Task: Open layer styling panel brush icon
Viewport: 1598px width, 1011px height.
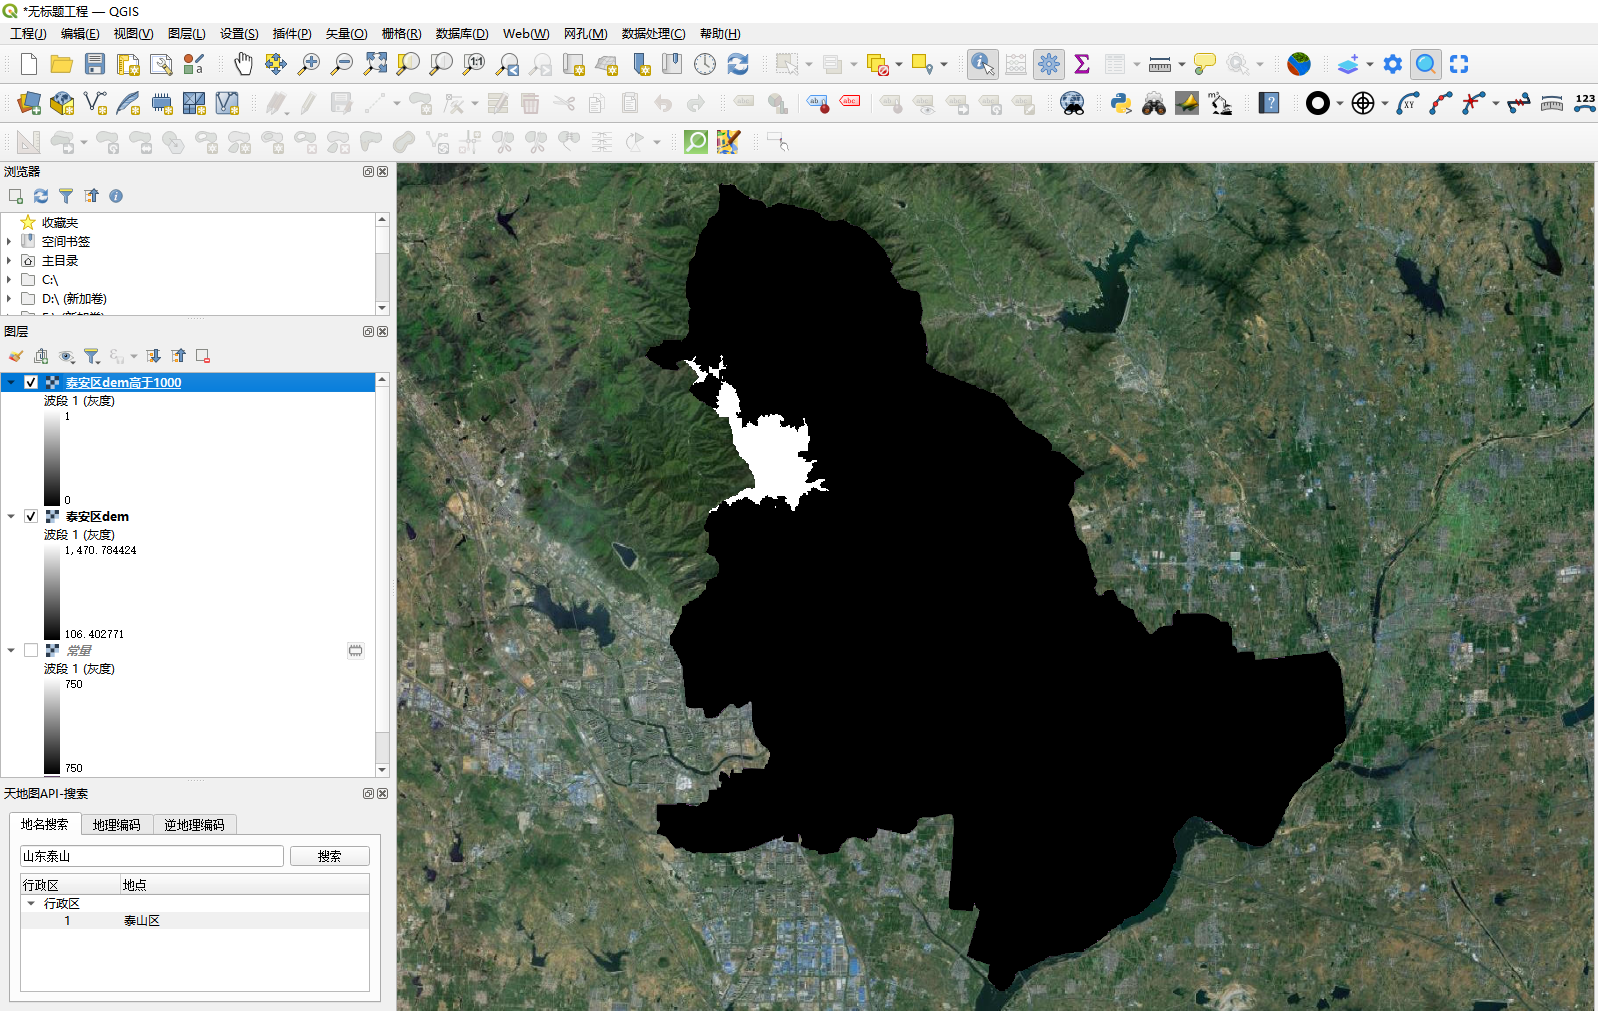Action: click(x=16, y=356)
